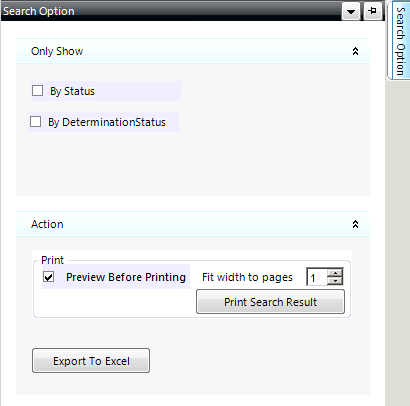
Task: Toggle the auto-hide pin icon
Action: click(372, 11)
